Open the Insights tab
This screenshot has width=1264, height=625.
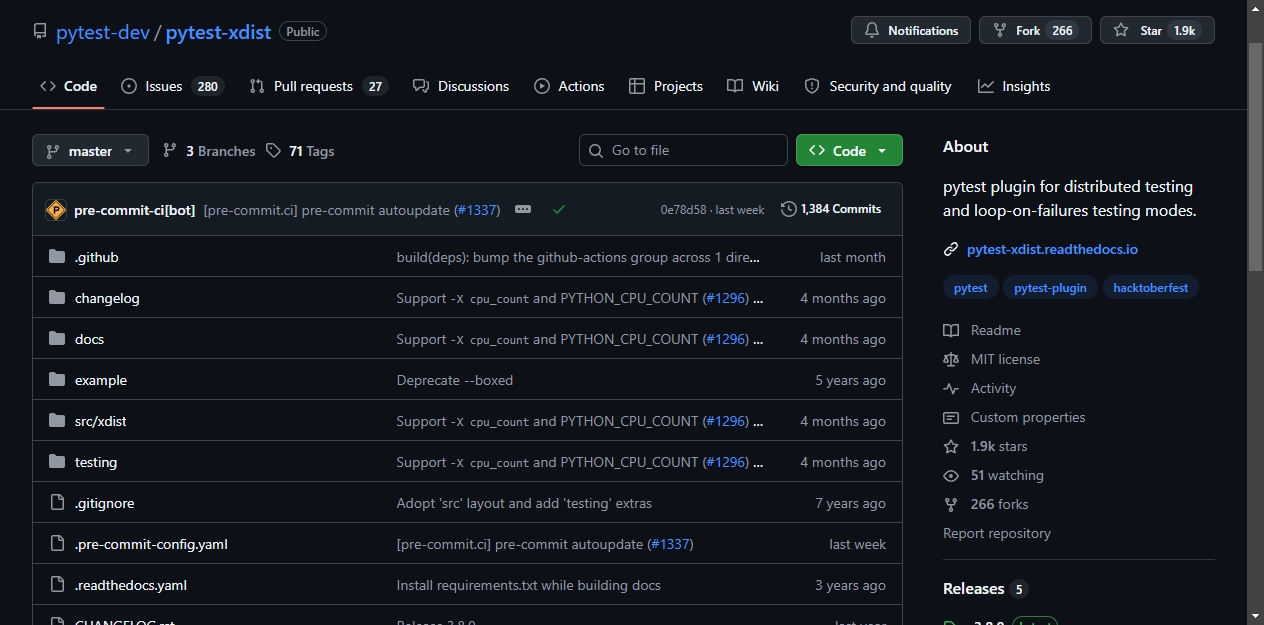click(x=1014, y=86)
